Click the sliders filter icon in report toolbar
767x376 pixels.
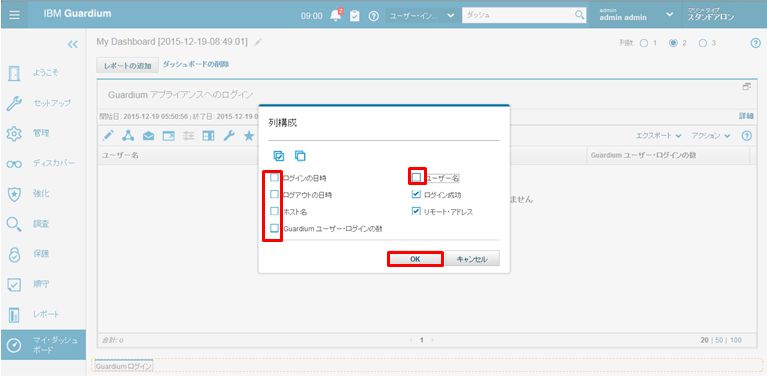tap(189, 136)
